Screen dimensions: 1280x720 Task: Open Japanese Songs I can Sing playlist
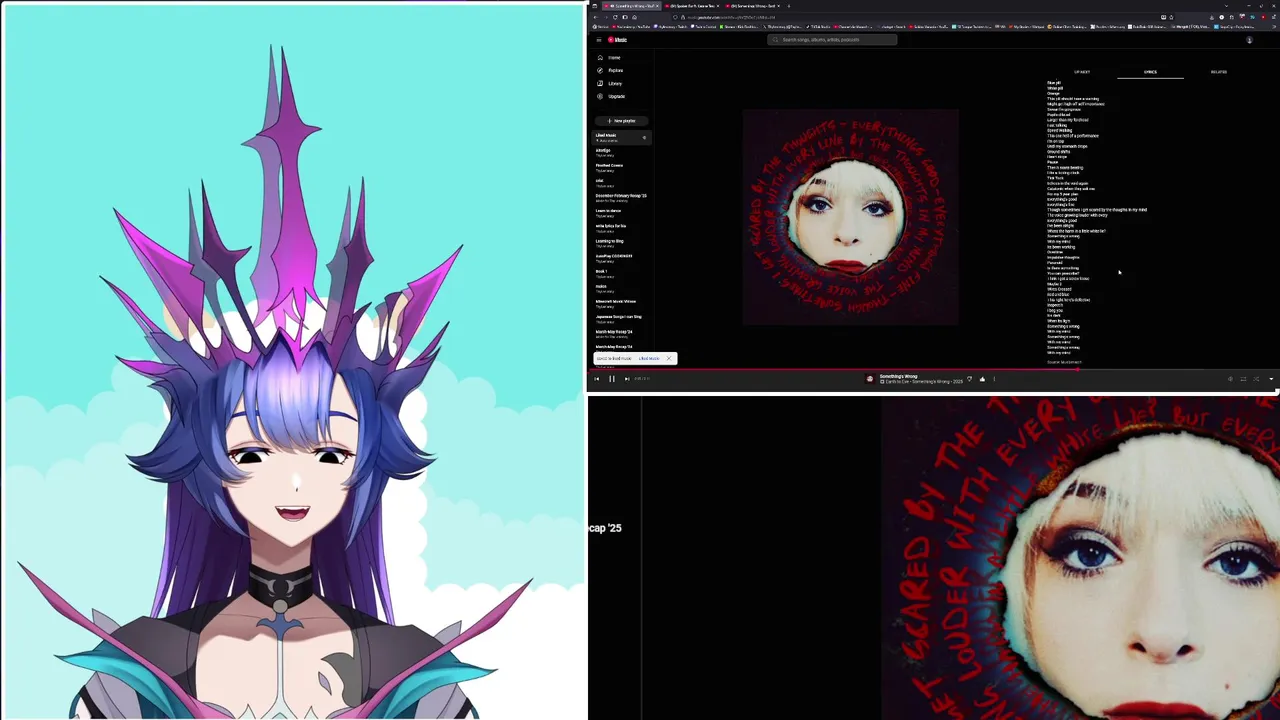pos(619,318)
